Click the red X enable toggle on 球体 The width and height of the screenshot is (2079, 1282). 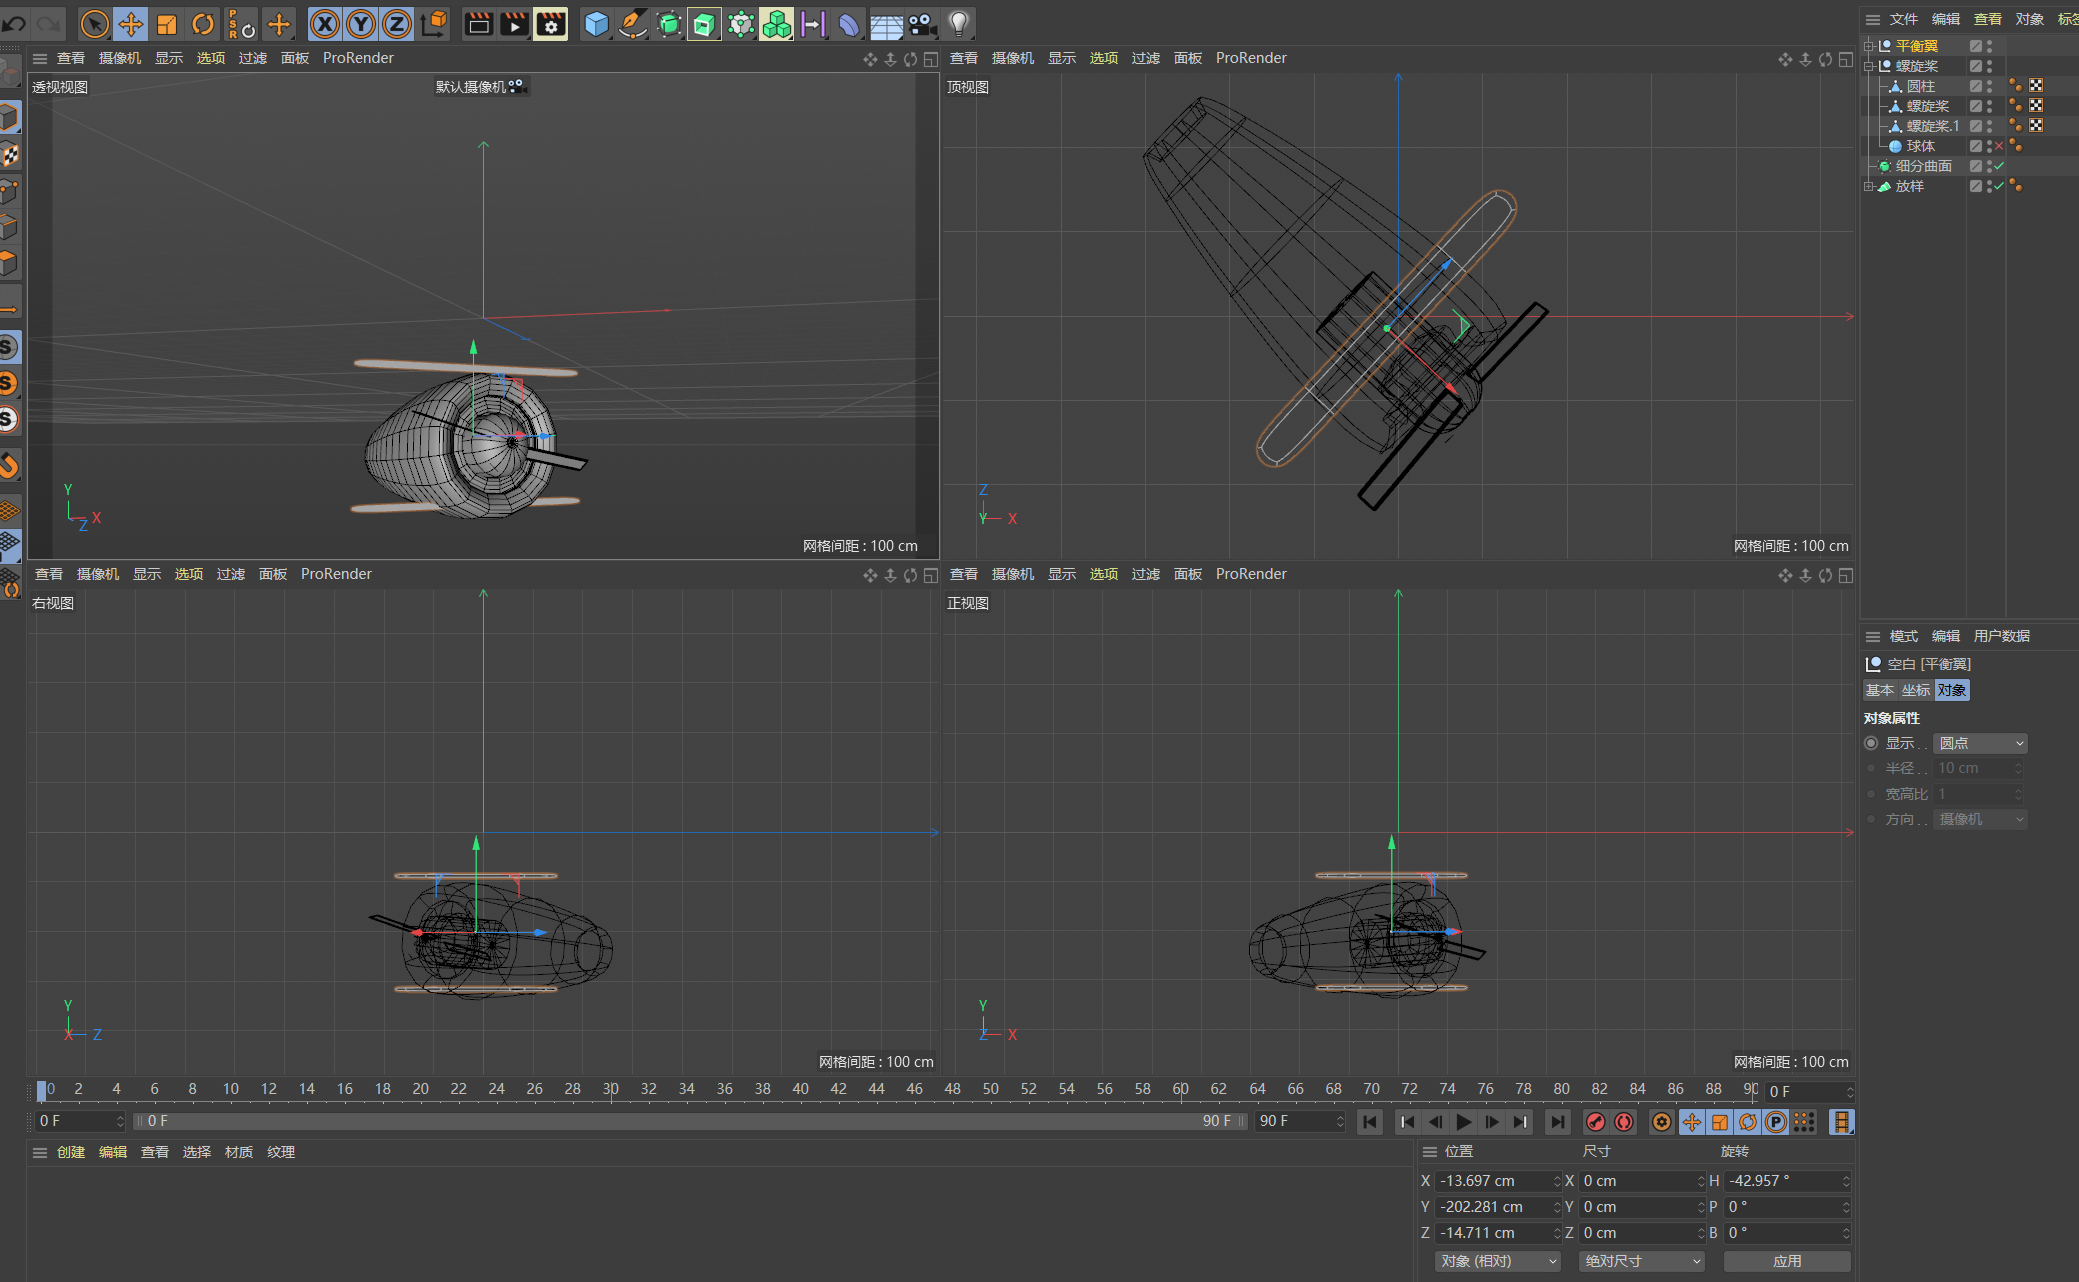[1999, 146]
